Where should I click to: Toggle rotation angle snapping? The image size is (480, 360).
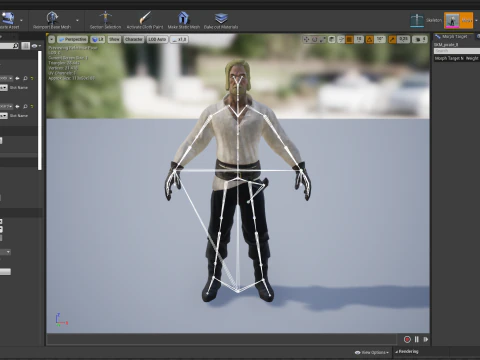click(x=370, y=39)
